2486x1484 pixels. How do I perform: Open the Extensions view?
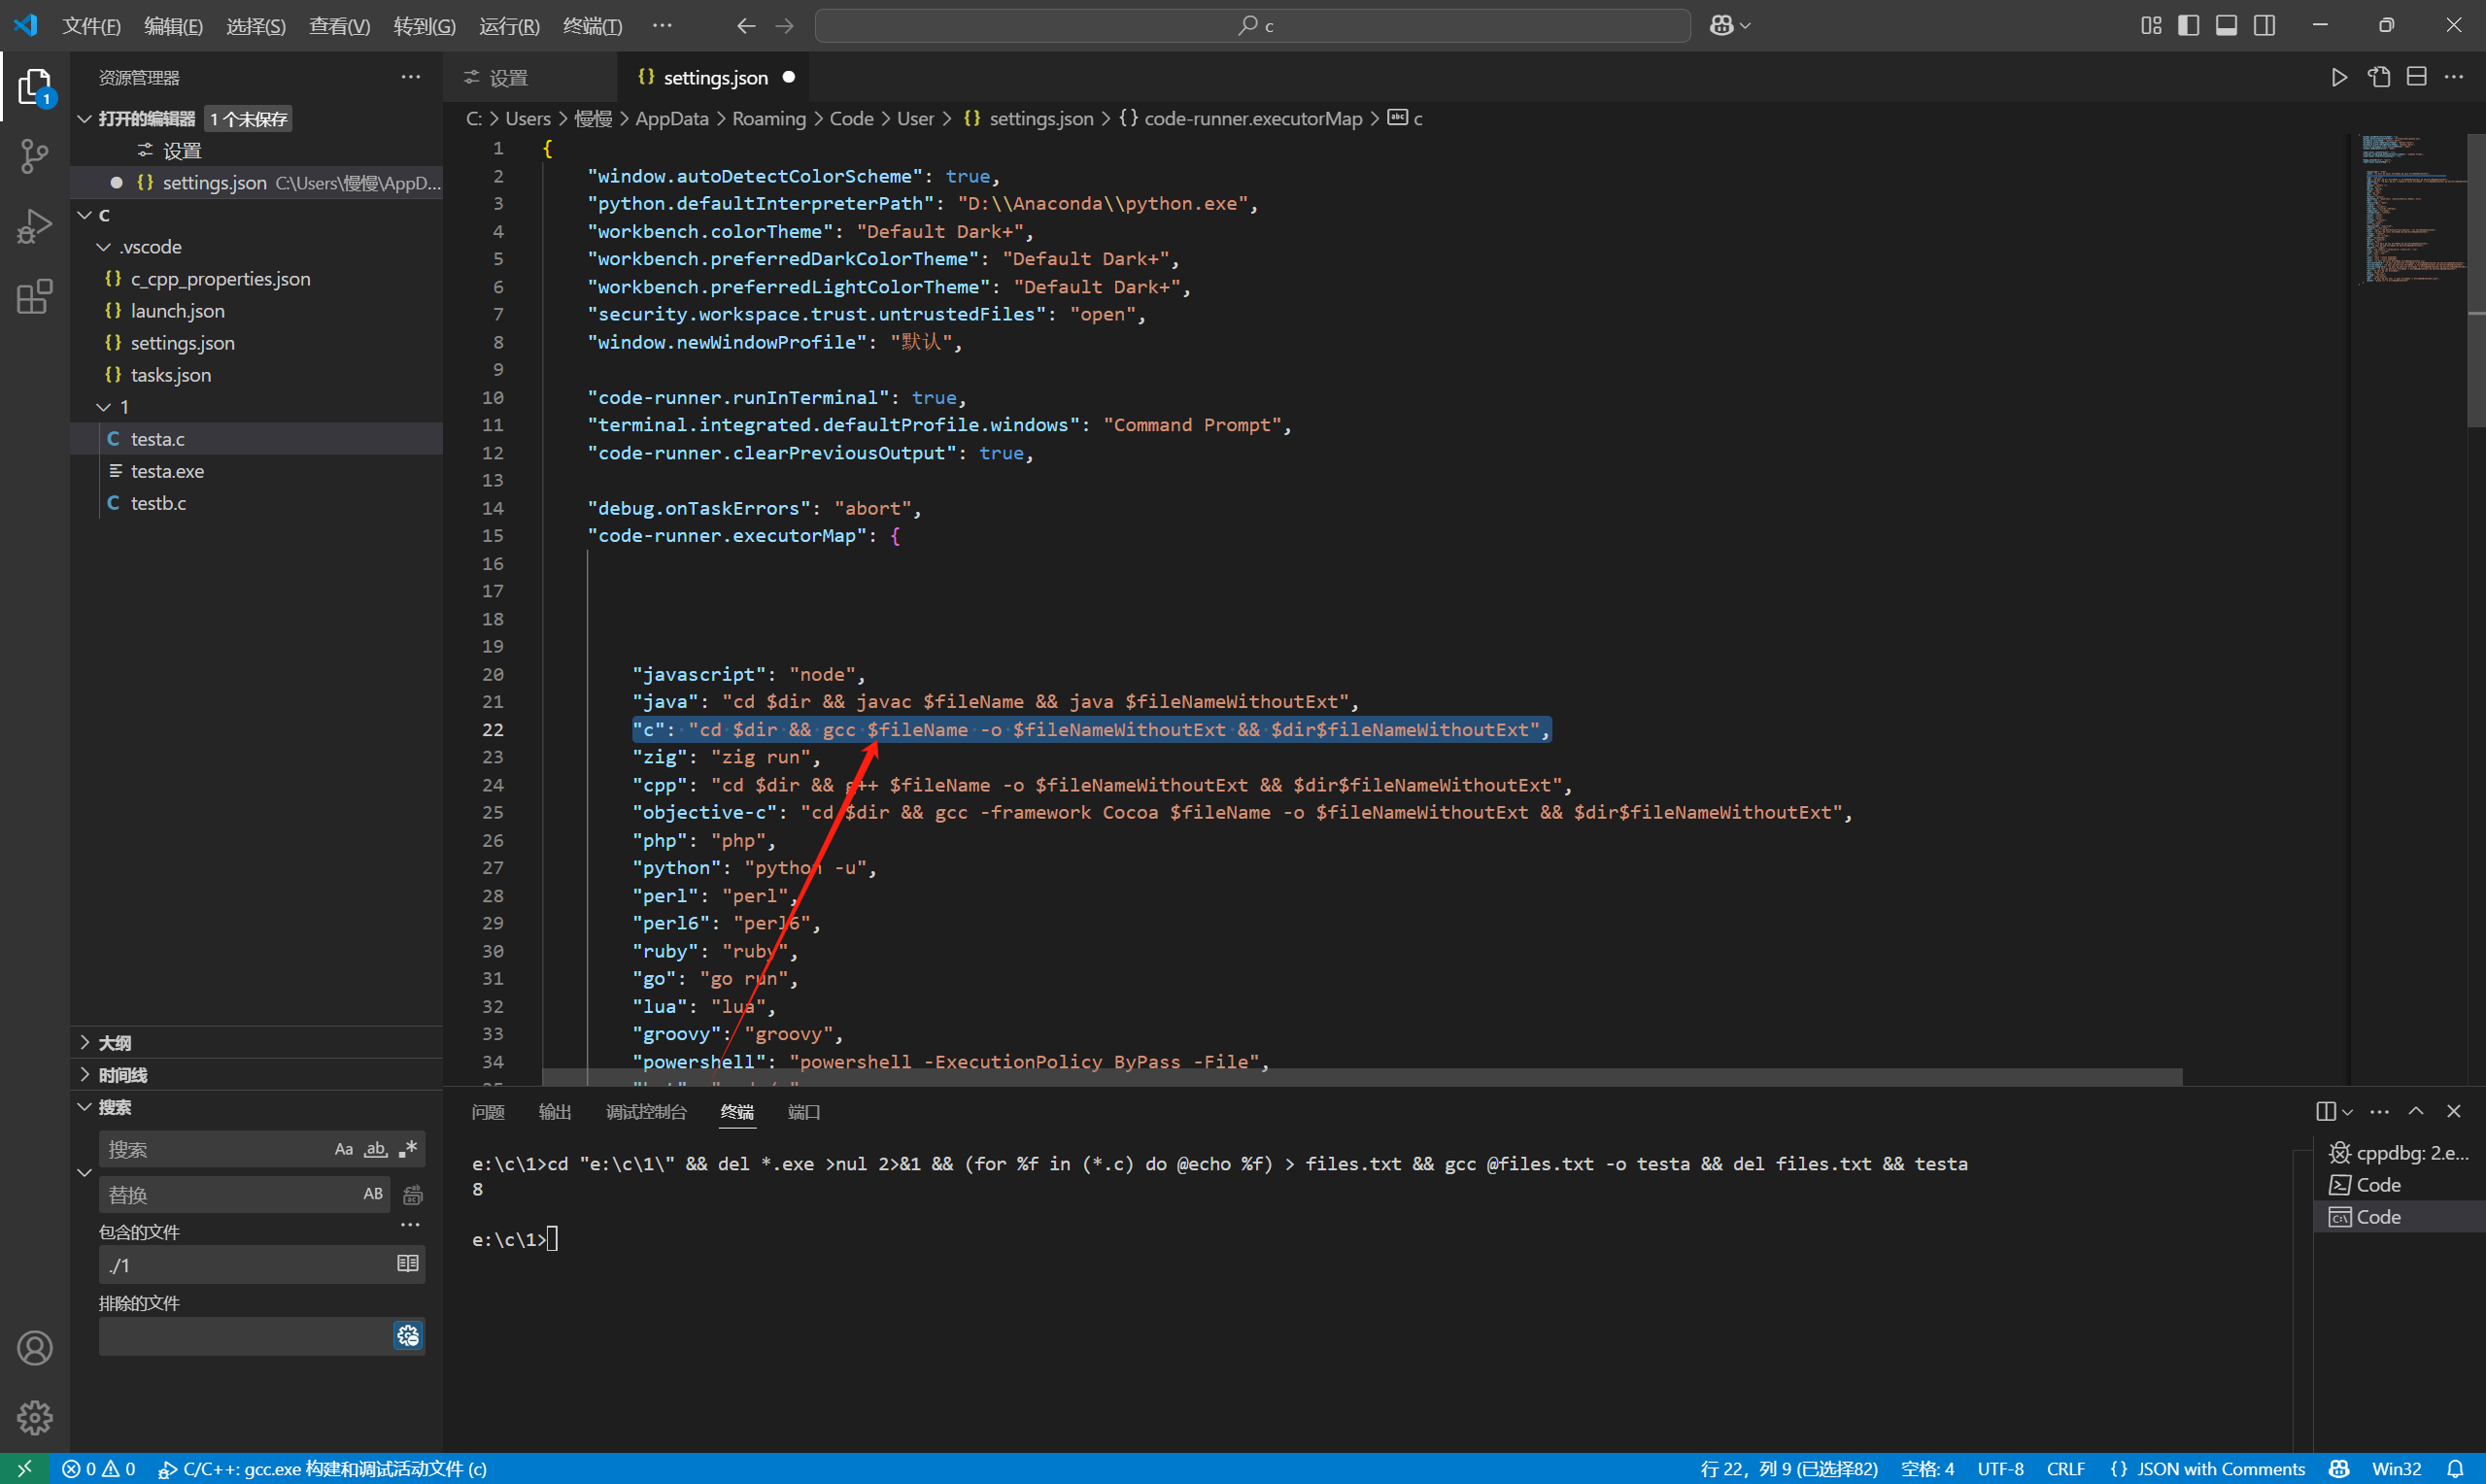pyautogui.click(x=34, y=297)
